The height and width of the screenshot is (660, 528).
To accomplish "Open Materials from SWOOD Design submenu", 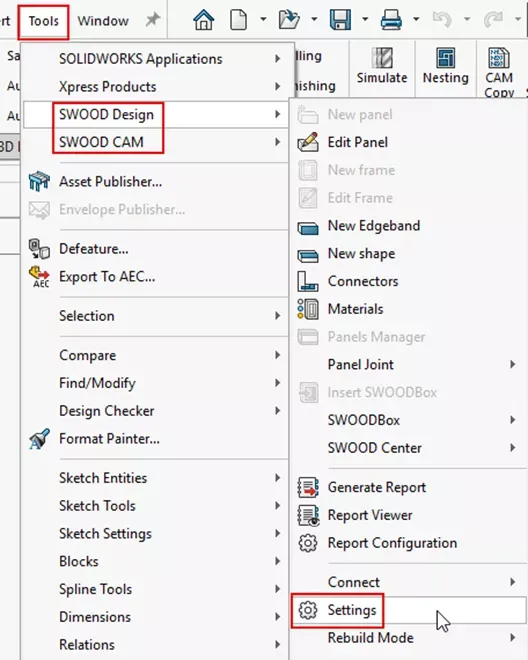I will pos(355,309).
